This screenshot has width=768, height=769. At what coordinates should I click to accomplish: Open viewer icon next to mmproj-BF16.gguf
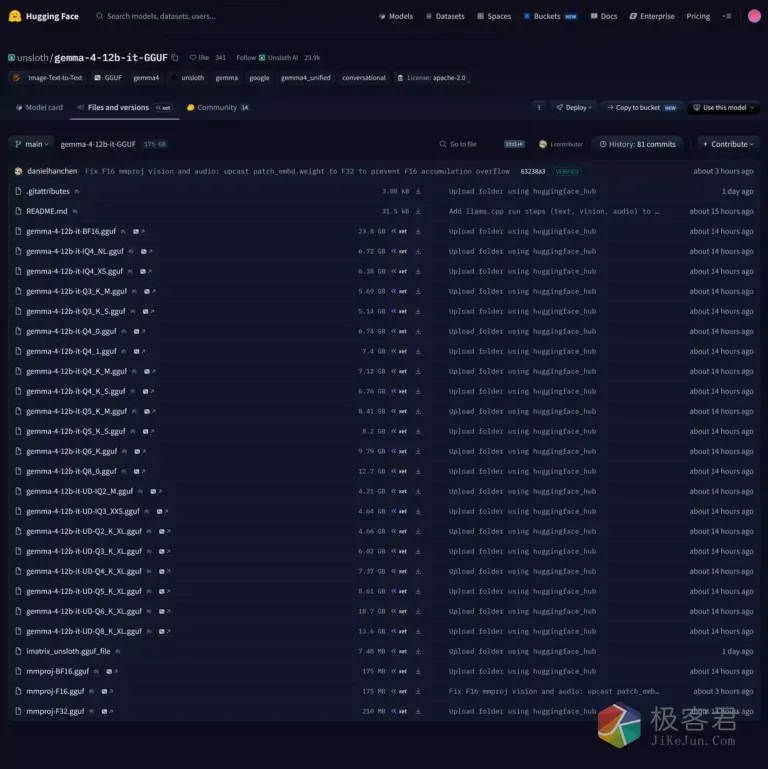tap(112, 671)
